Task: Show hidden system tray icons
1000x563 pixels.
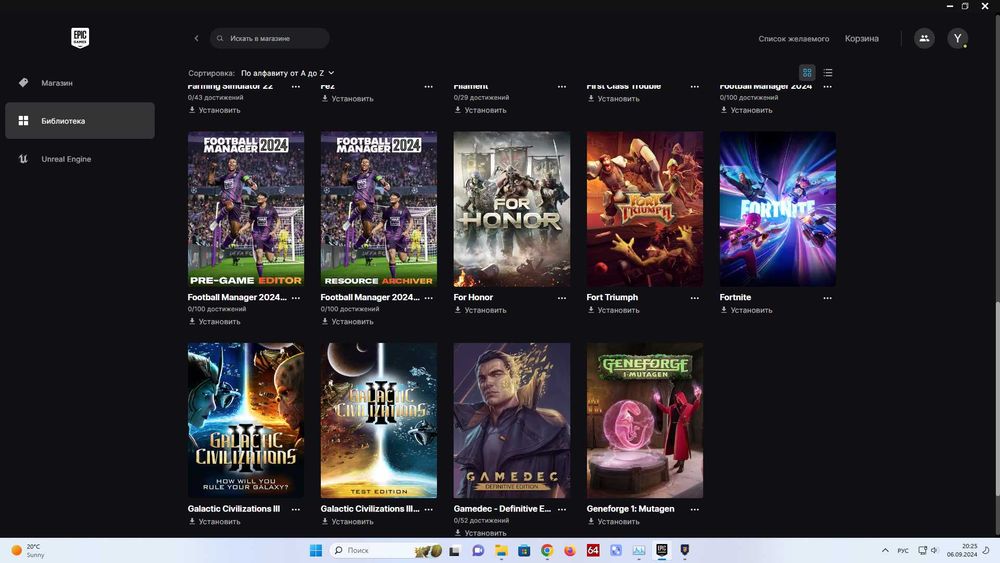Action: tap(885, 550)
